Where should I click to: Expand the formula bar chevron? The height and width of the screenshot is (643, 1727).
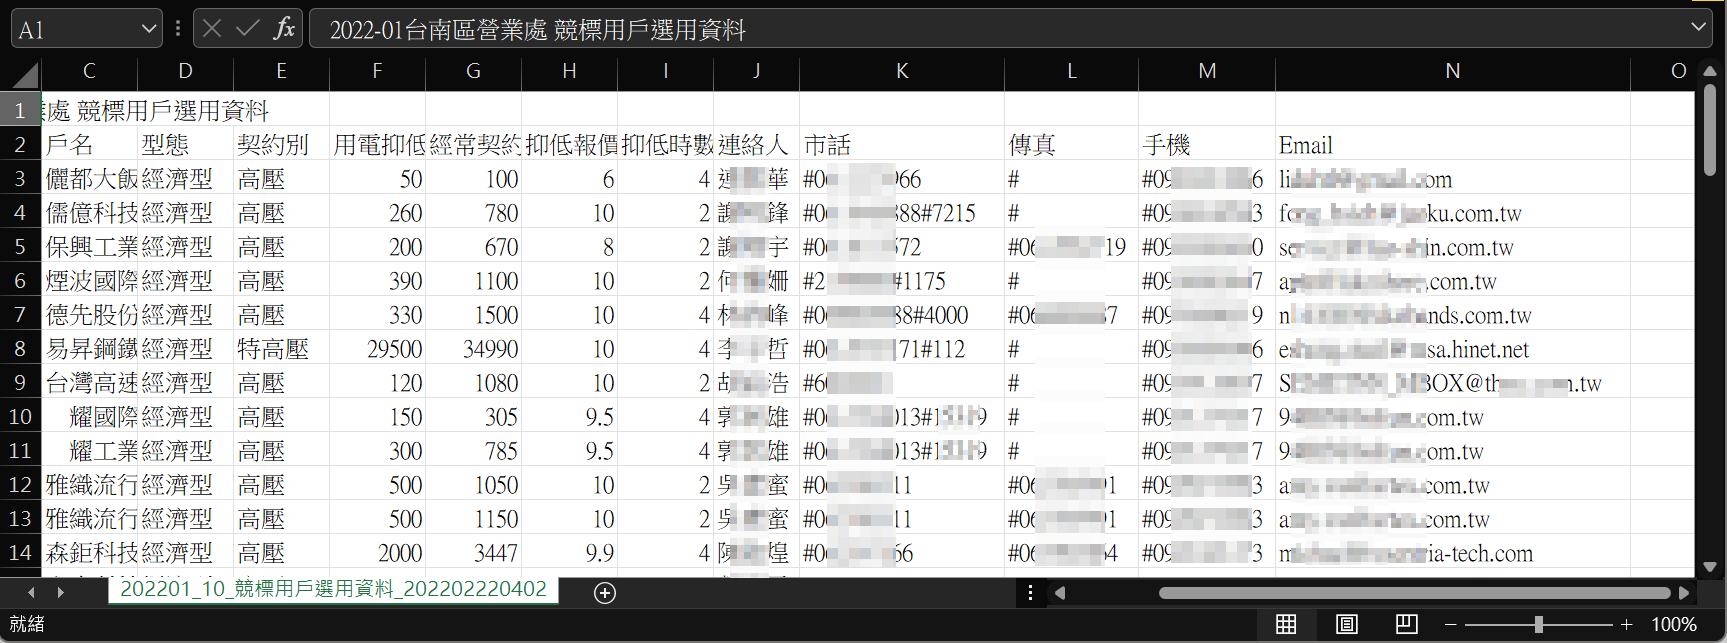1698,27
